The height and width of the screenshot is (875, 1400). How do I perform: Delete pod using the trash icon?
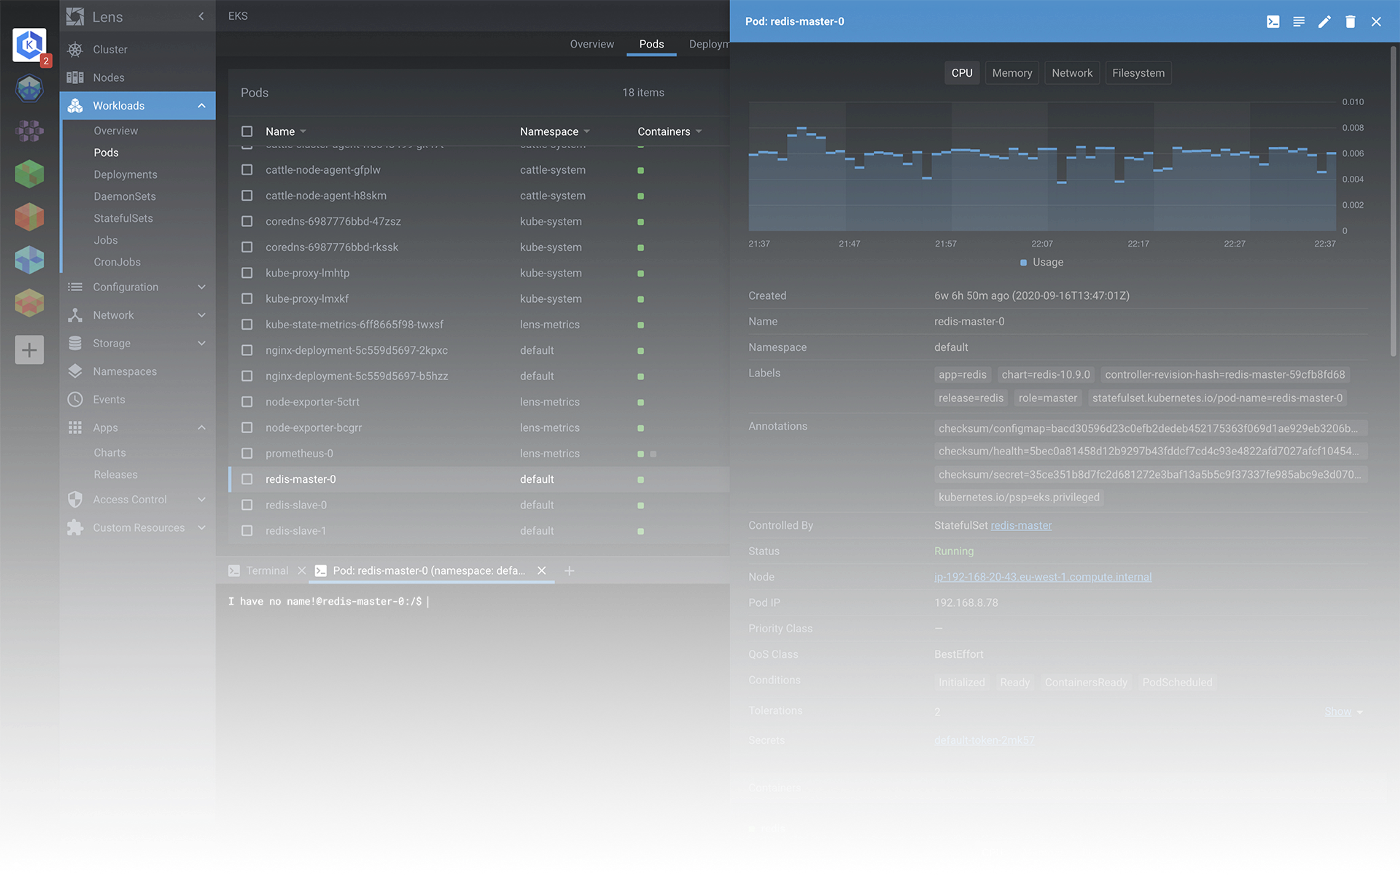pos(1350,21)
